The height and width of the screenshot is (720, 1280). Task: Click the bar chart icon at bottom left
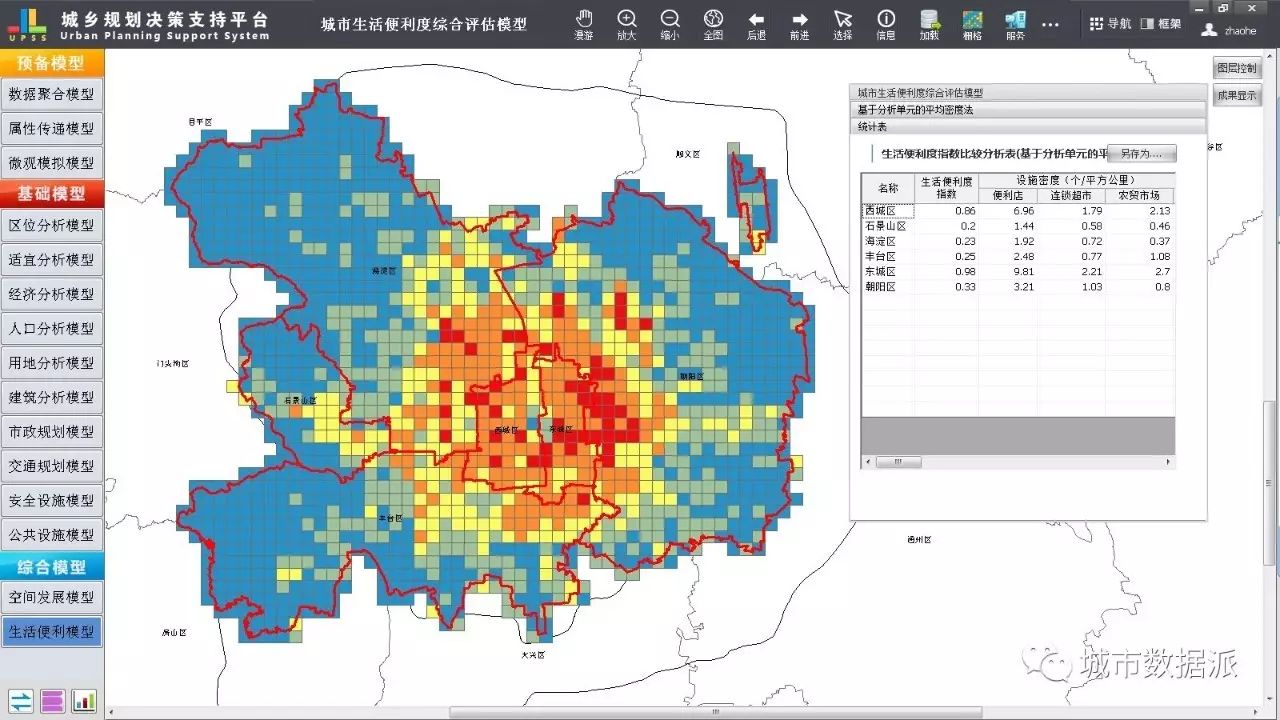click(84, 701)
